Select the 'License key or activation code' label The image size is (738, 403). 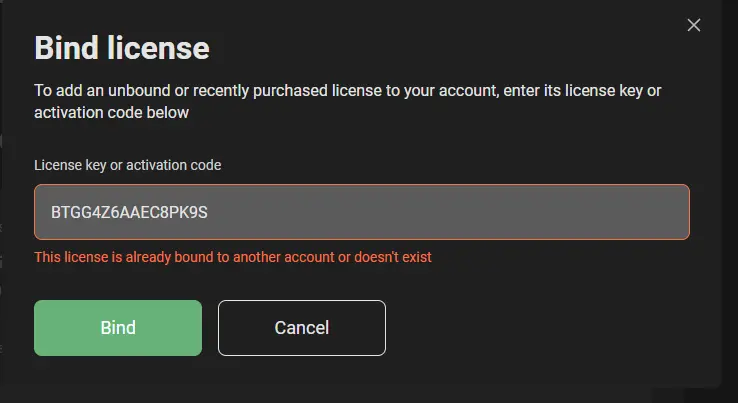(128, 165)
